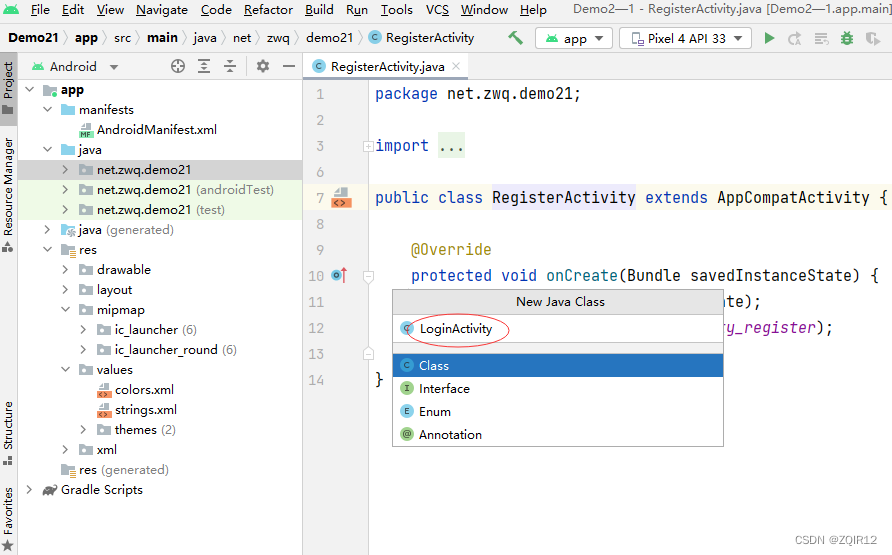Select Interface in New Java Class list
This screenshot has width=892, height=555.
[x=558, y=389]
